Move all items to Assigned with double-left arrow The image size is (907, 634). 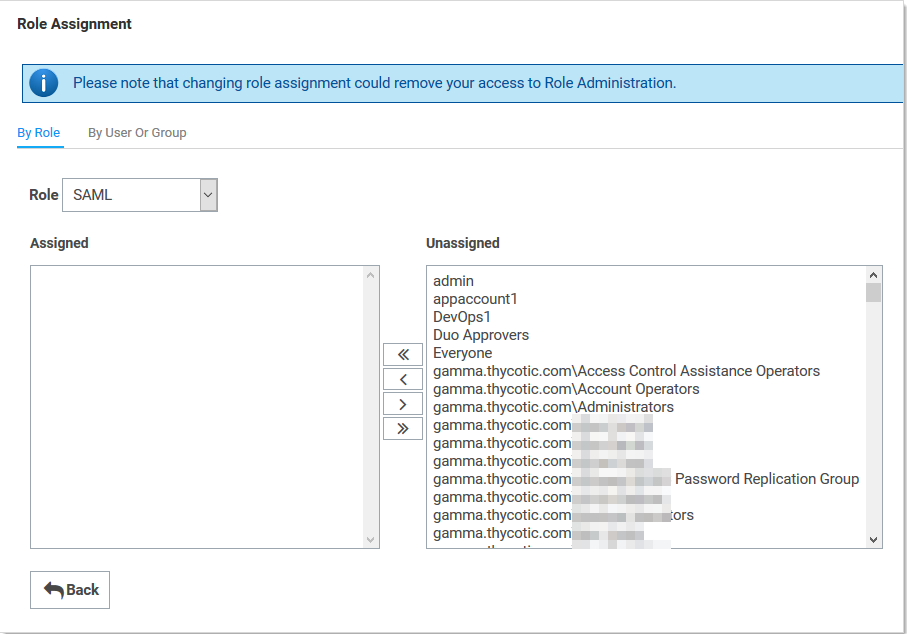point(403,354)
